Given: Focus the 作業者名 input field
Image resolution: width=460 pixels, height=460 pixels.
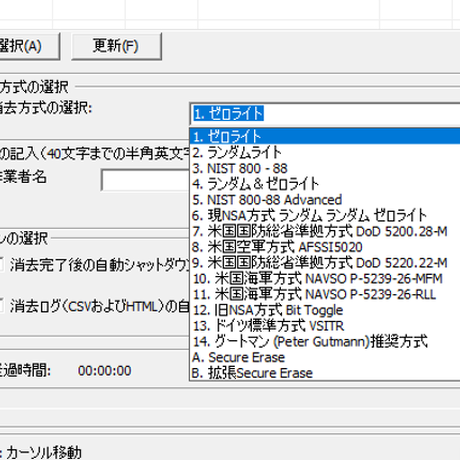Looking at the screenshot, I should [145, 180].
